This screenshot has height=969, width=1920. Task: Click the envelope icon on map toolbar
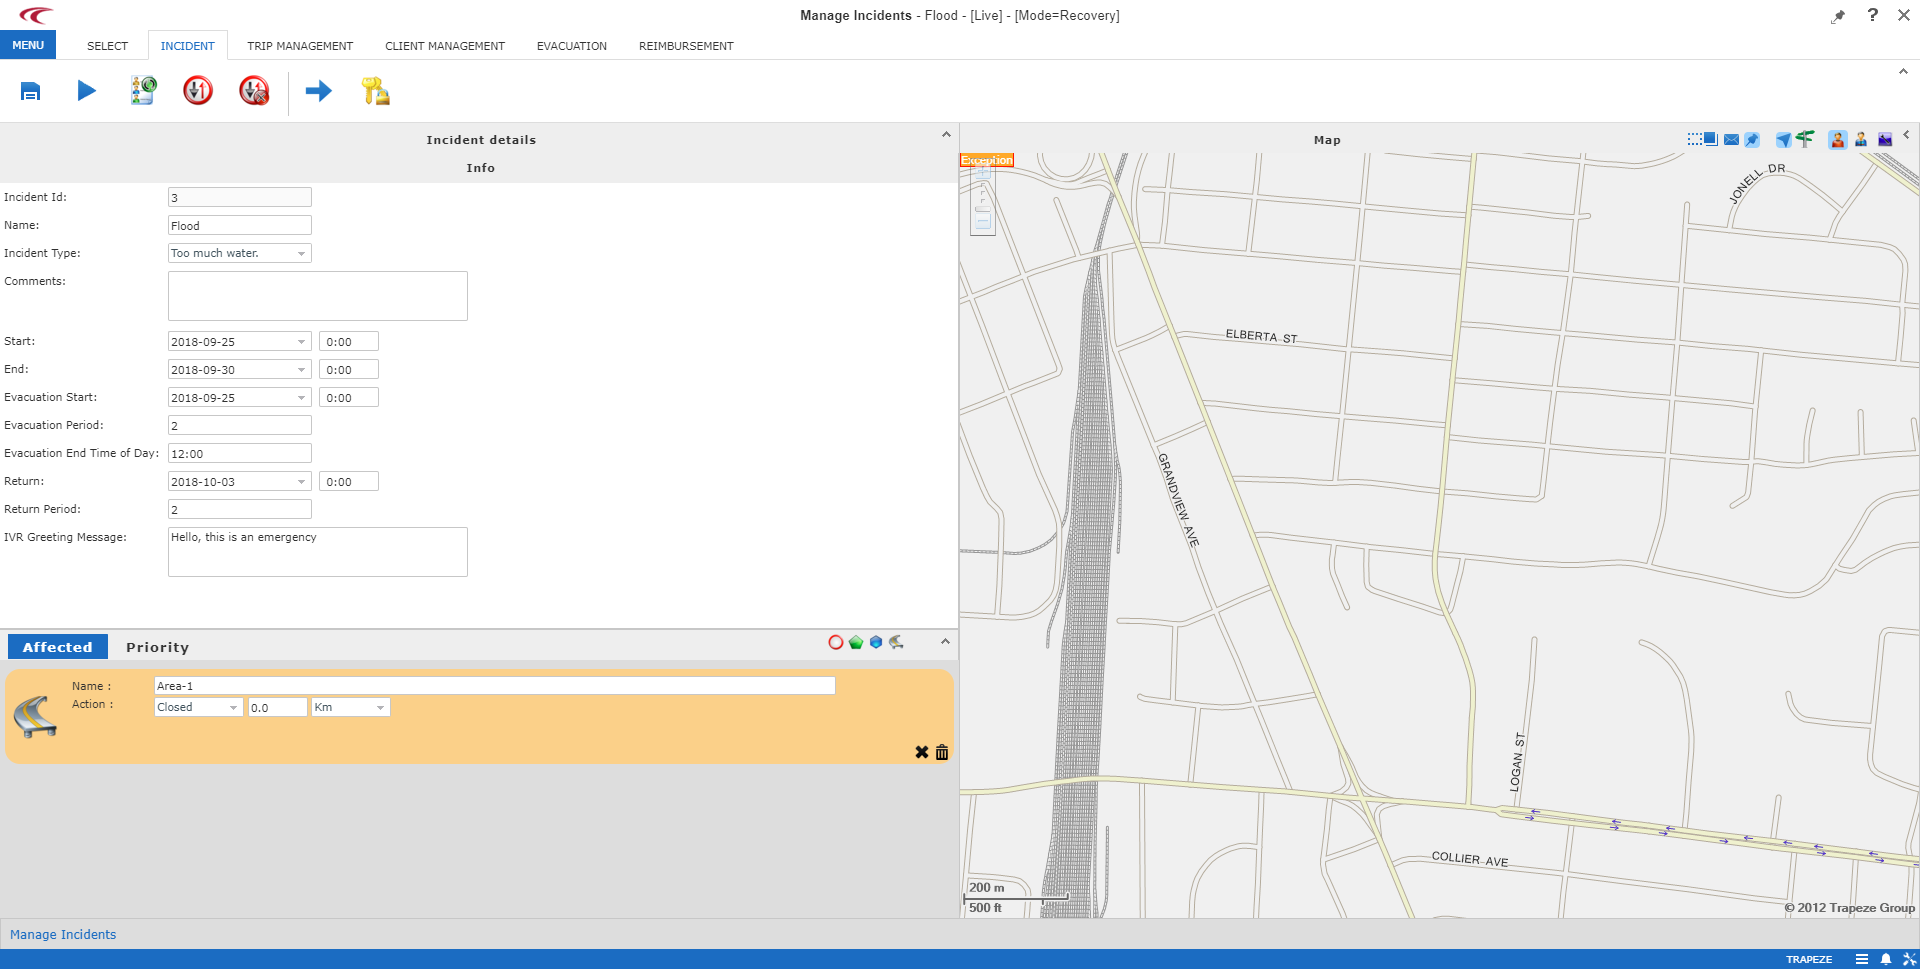click(x=1731, y=139)
